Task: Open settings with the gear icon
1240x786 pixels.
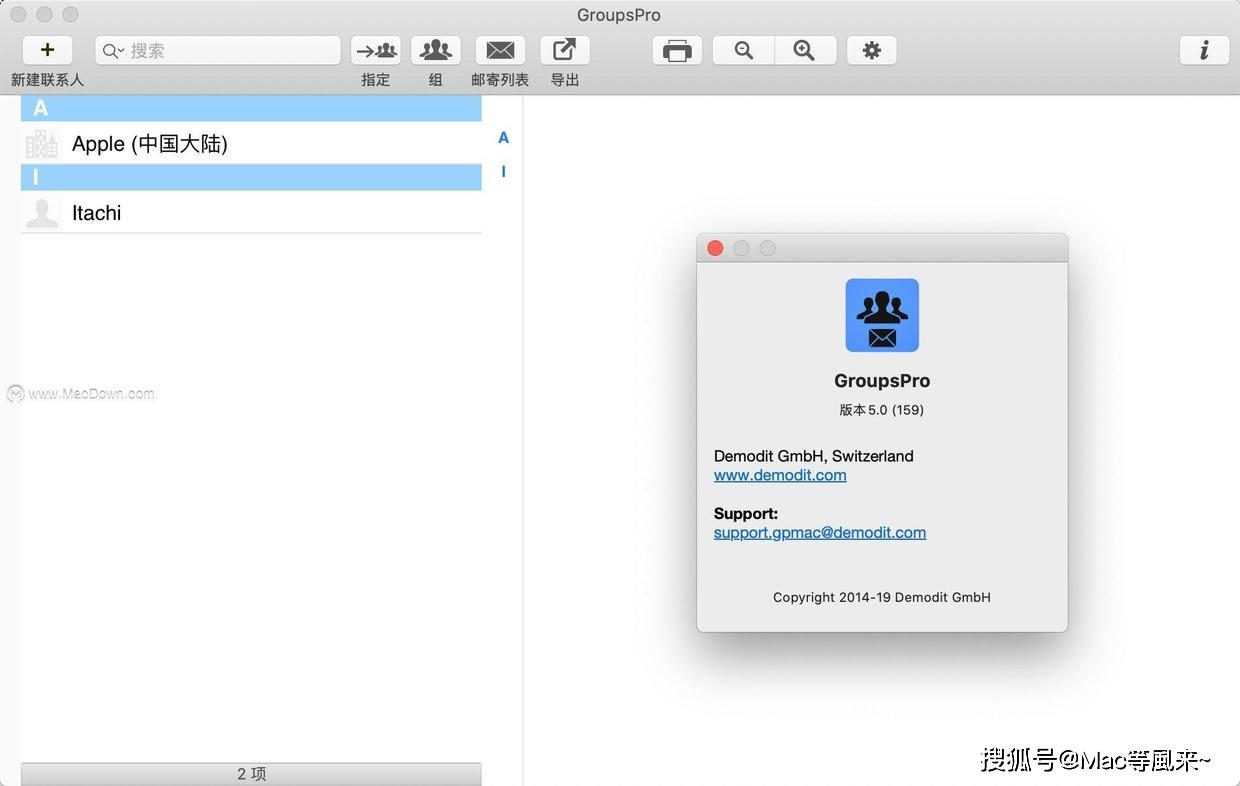Action: [871, 50]
